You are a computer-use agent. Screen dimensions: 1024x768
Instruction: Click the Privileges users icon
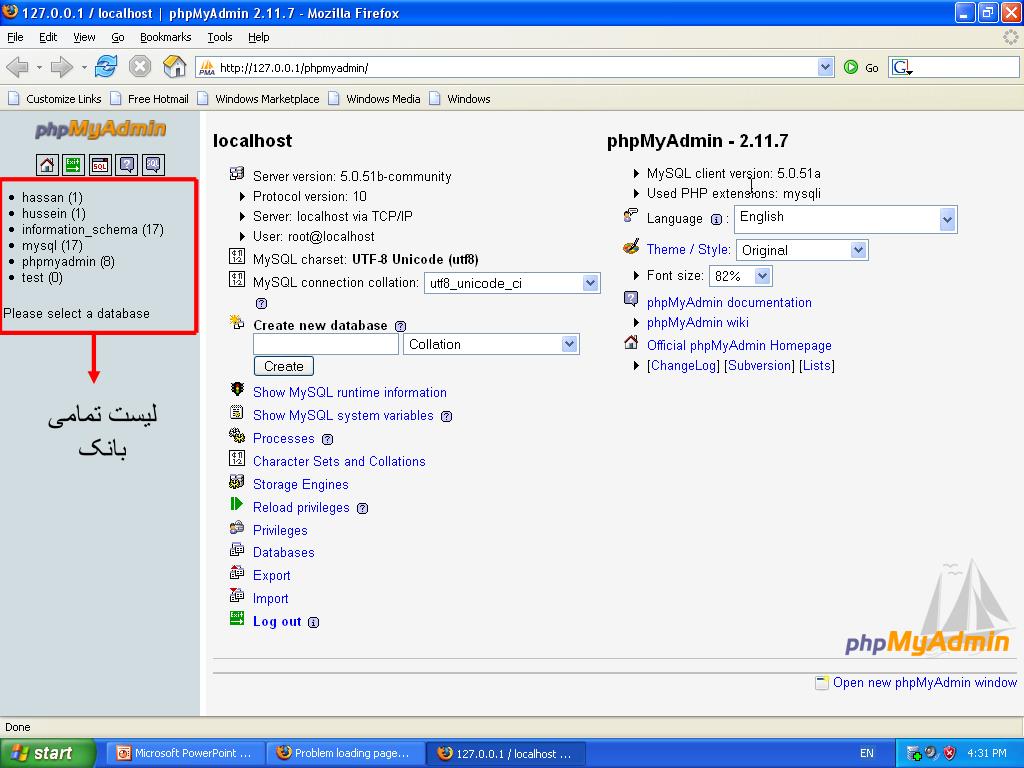236,527
